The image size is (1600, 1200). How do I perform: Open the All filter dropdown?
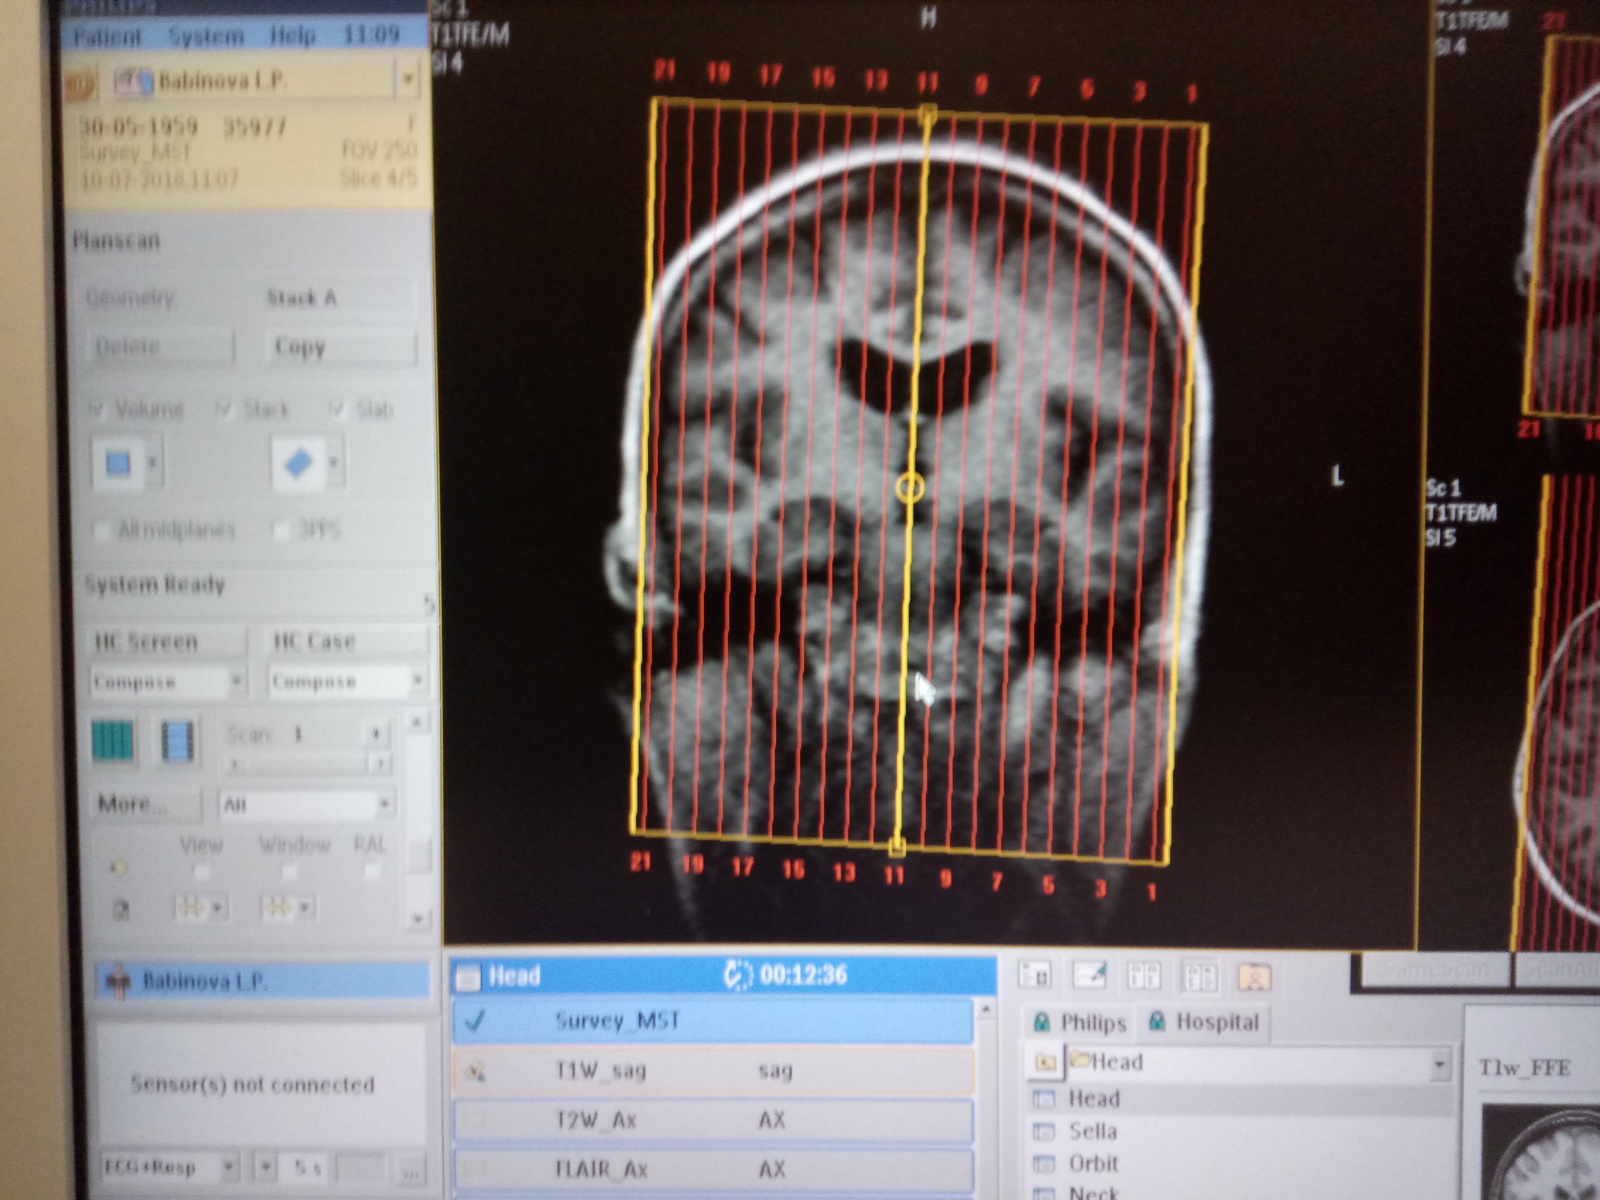[x=306, y=804]
